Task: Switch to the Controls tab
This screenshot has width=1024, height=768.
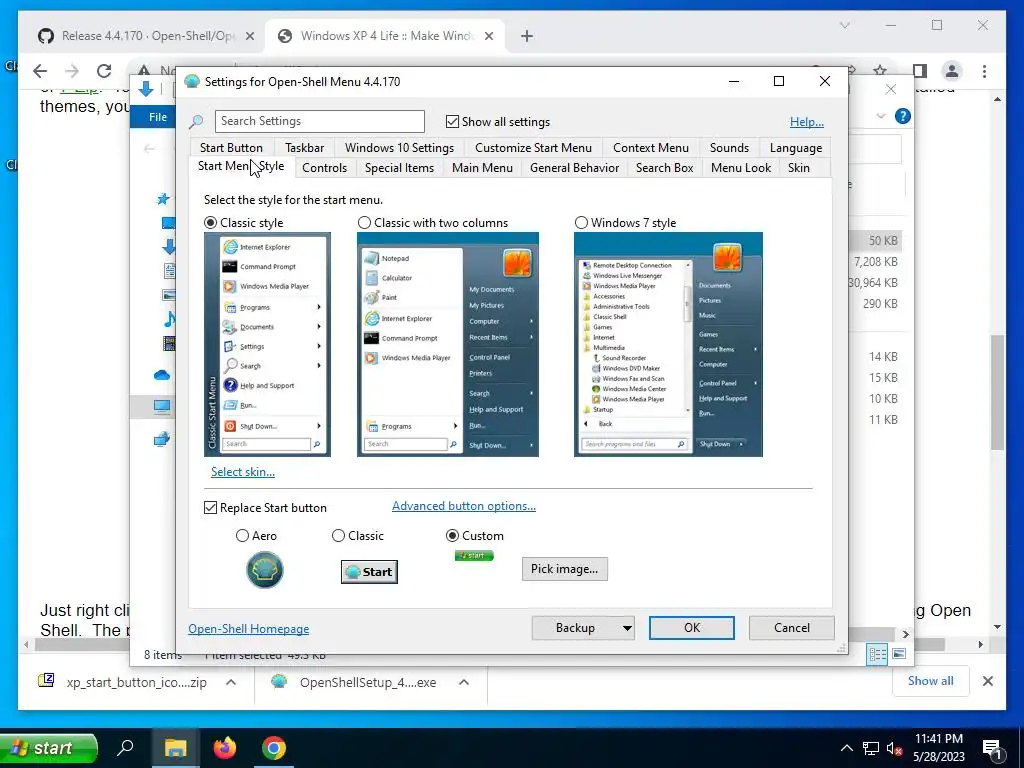Action: tap(325, 168)
